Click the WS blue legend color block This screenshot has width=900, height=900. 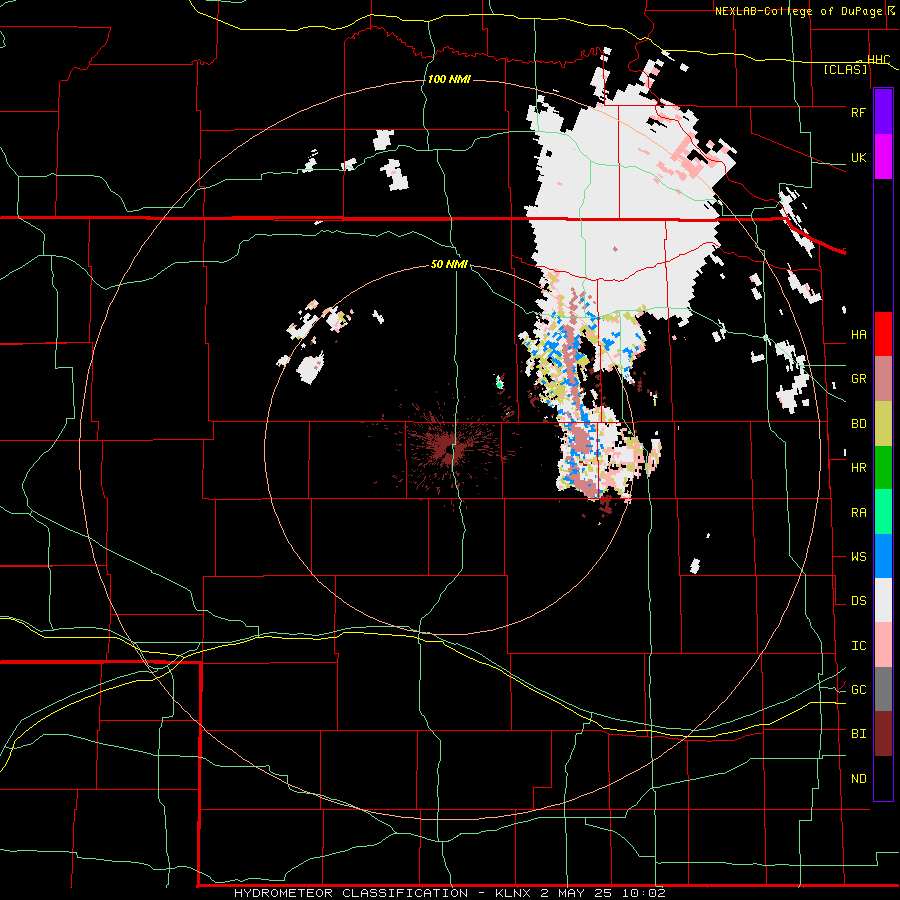click(883, 556)
